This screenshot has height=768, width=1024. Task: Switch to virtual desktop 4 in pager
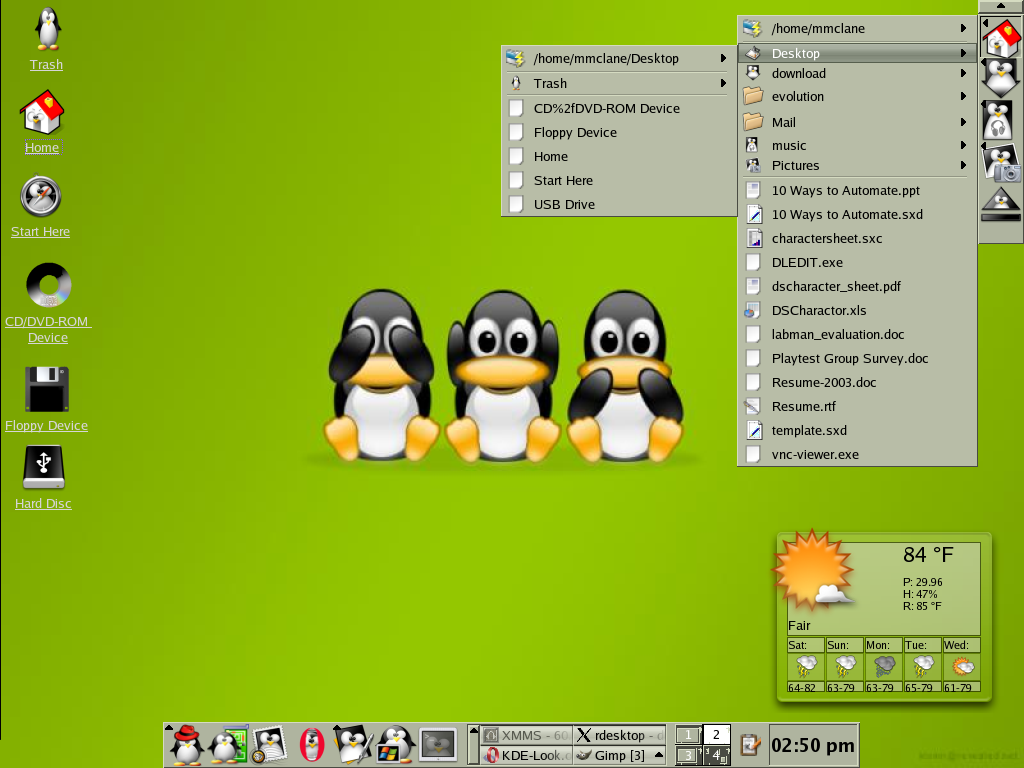(x=716, y=756)
